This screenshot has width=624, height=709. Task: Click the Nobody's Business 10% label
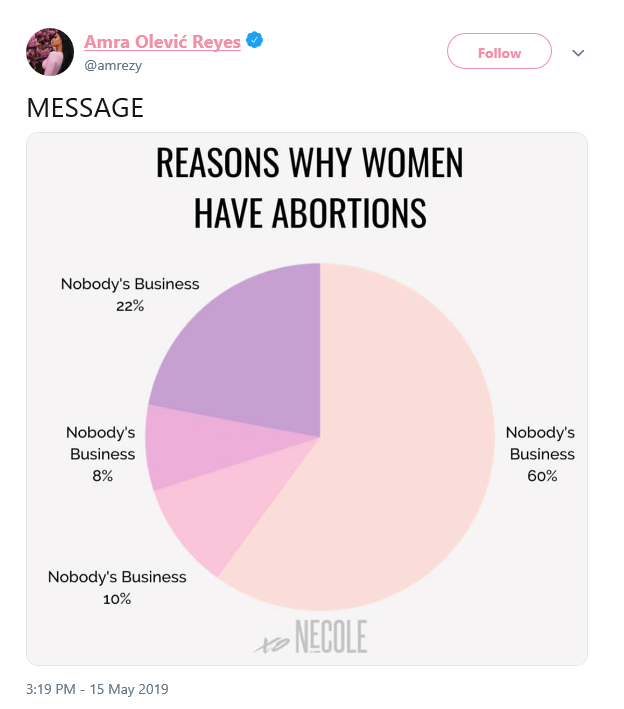coord(117,588)
